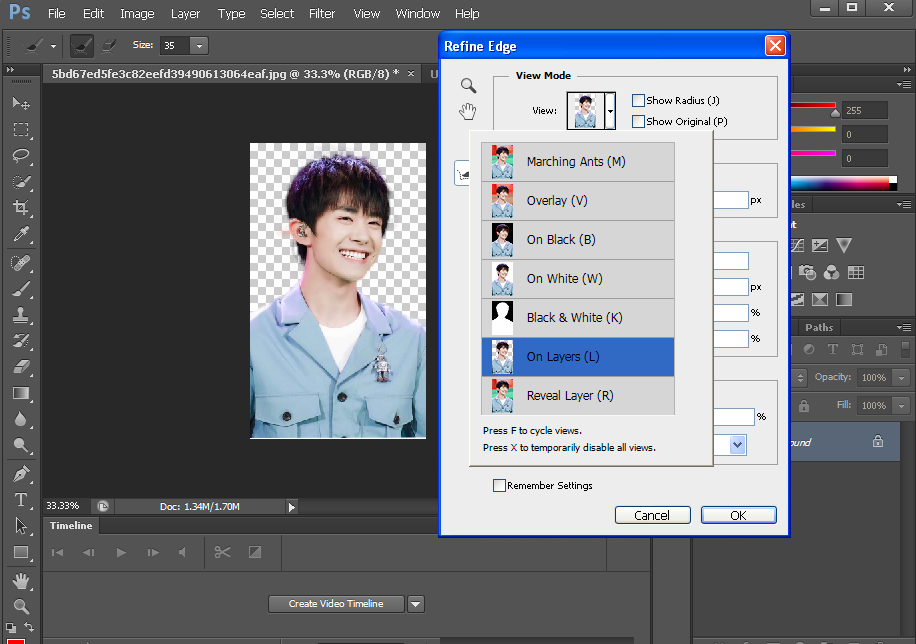Select the Hand tool in Refine Edge dialog
This screenshot has height=644, width=916.
(x=468, y=111)
